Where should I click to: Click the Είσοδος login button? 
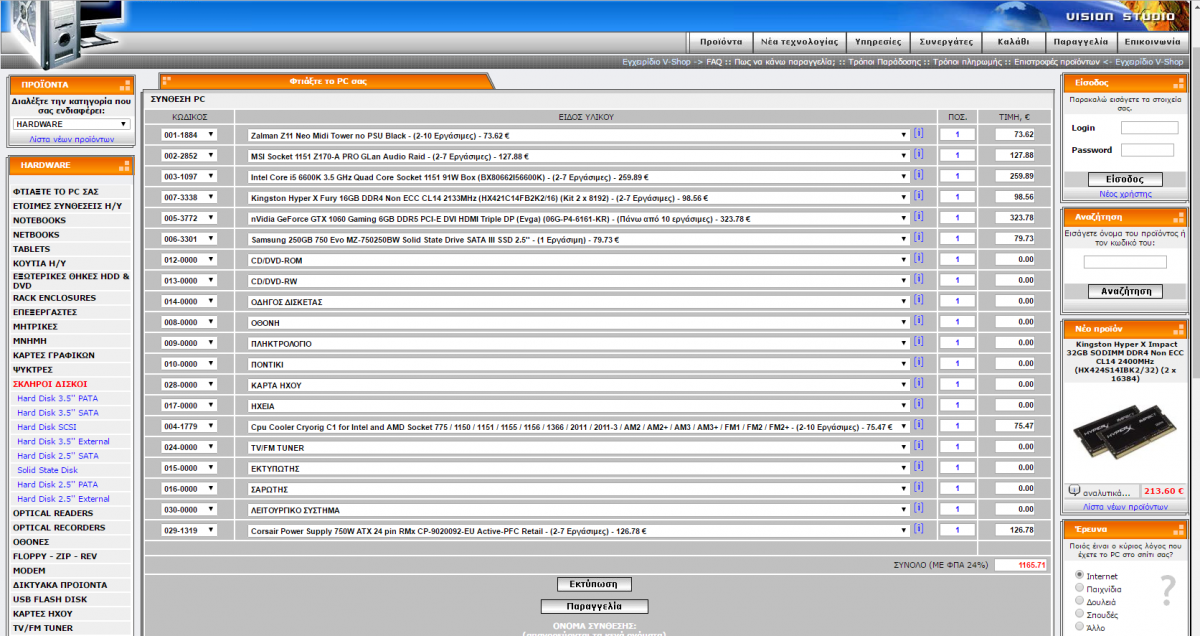[x=1125, y=179]
